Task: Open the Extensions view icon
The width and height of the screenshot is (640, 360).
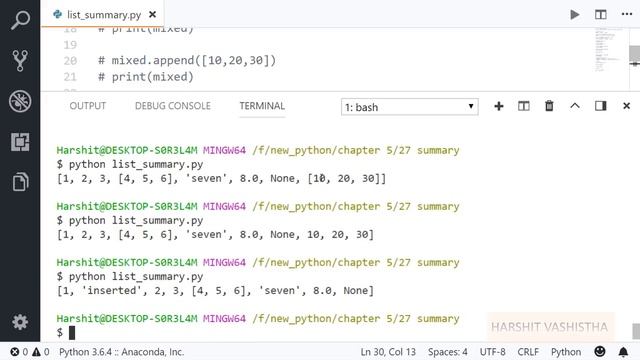Action: [x=20, y=142]
